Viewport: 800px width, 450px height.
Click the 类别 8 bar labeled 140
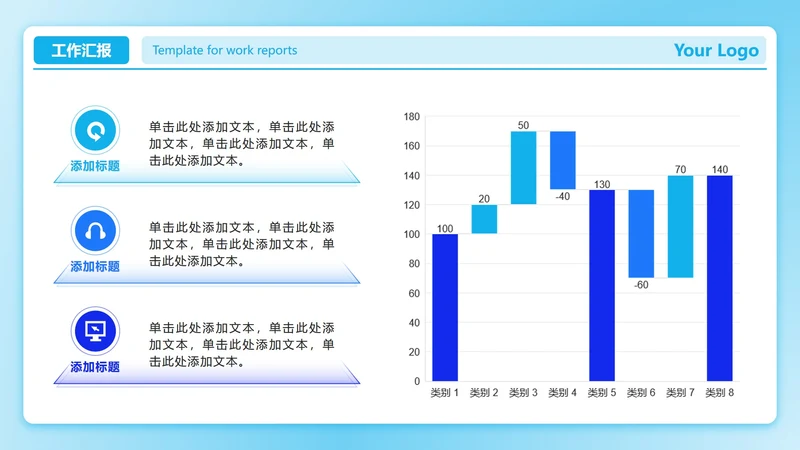720,278
